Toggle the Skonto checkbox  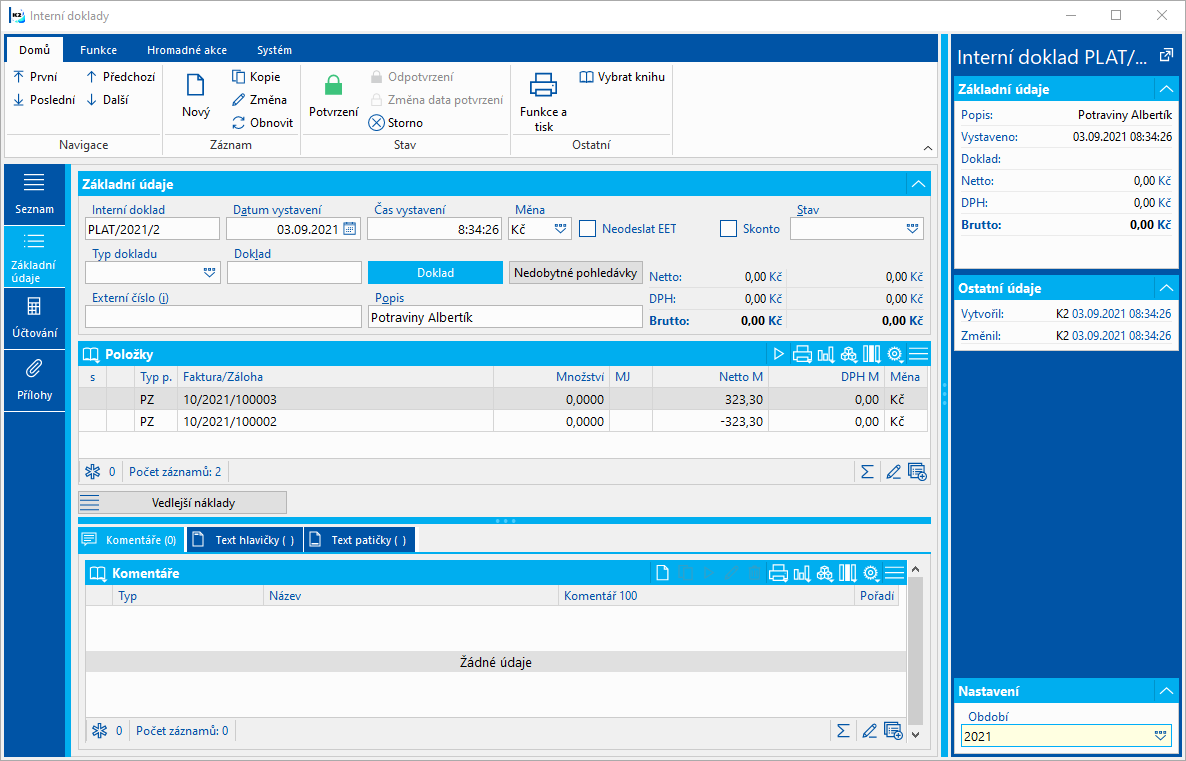pyautogui.click(x=728, y=229)
